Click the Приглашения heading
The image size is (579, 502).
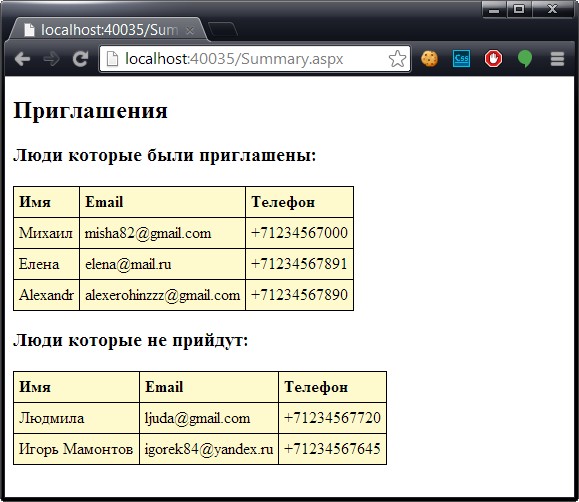[x=90, y=110]
